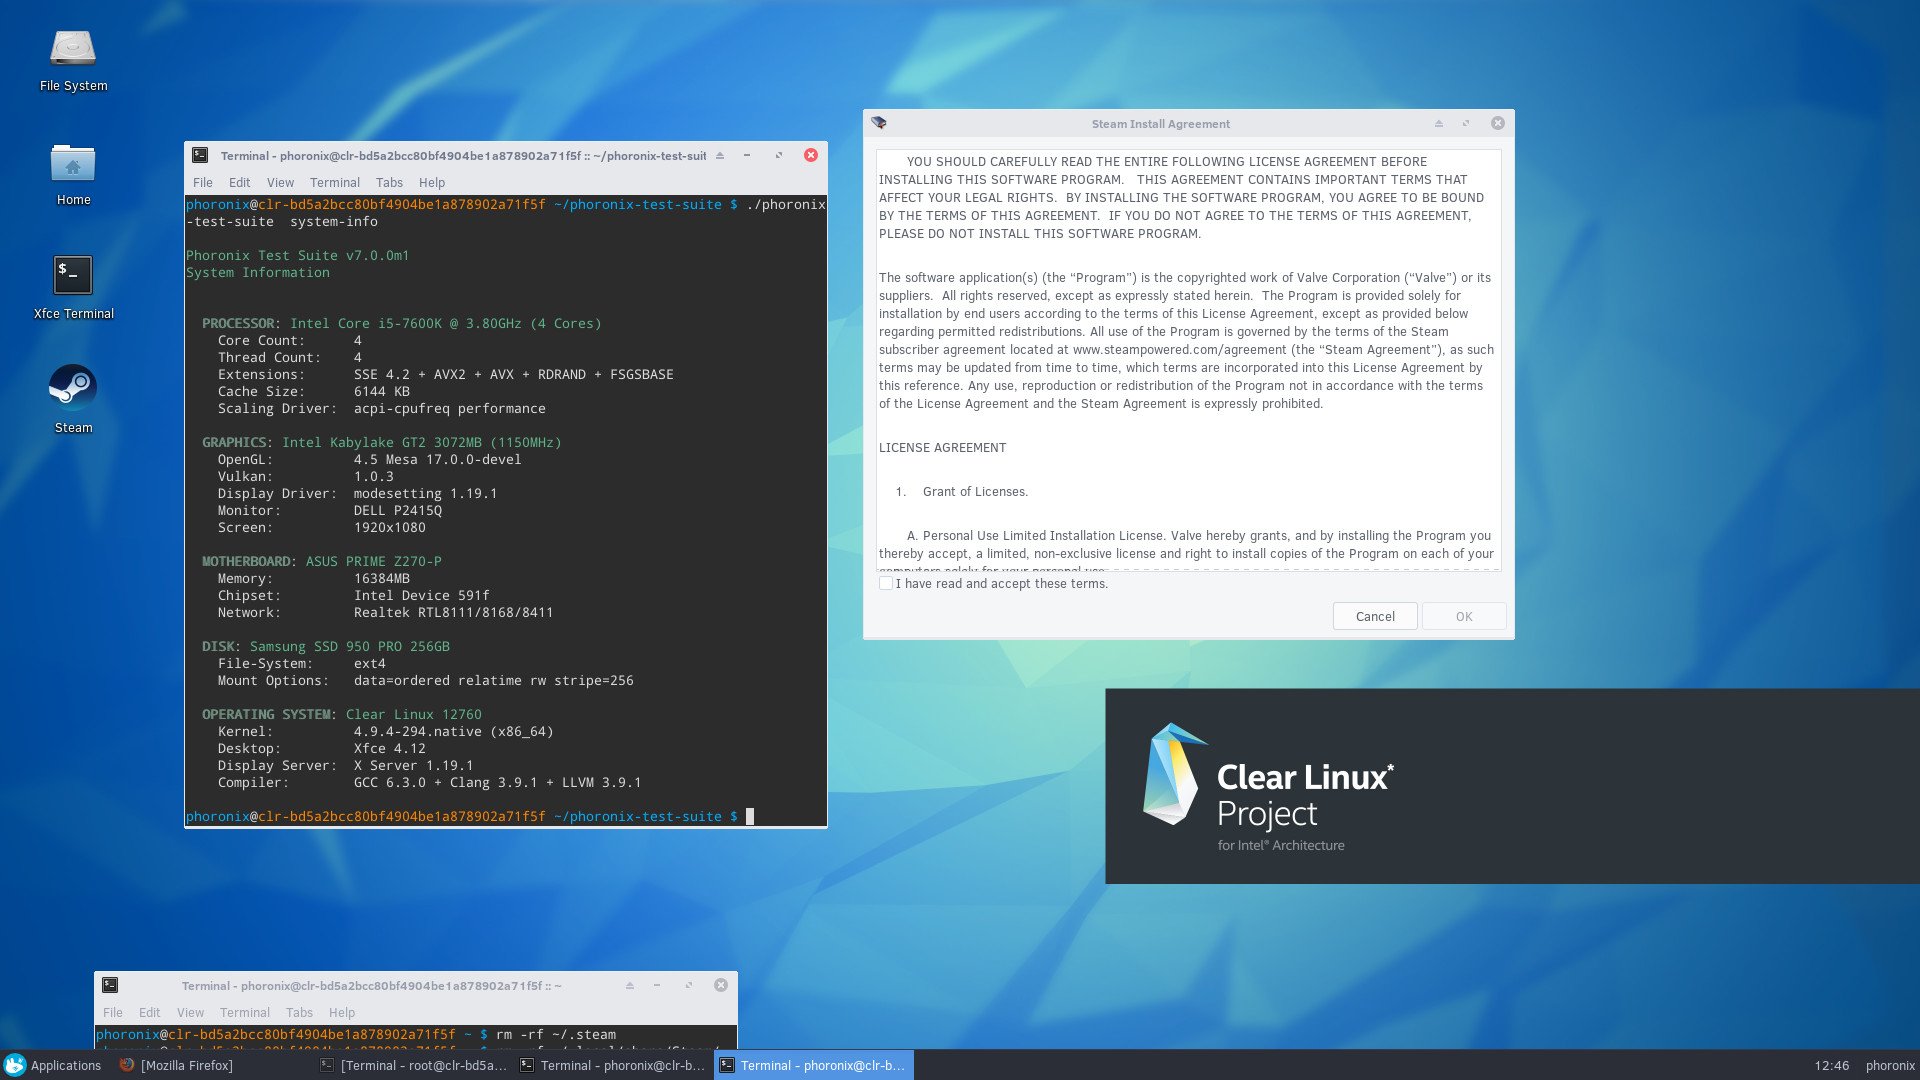This screenshot has width=1920, height=1080.
Task: Launch Xfce Terminal from the desktop
Action: click(x=71, y=275)
